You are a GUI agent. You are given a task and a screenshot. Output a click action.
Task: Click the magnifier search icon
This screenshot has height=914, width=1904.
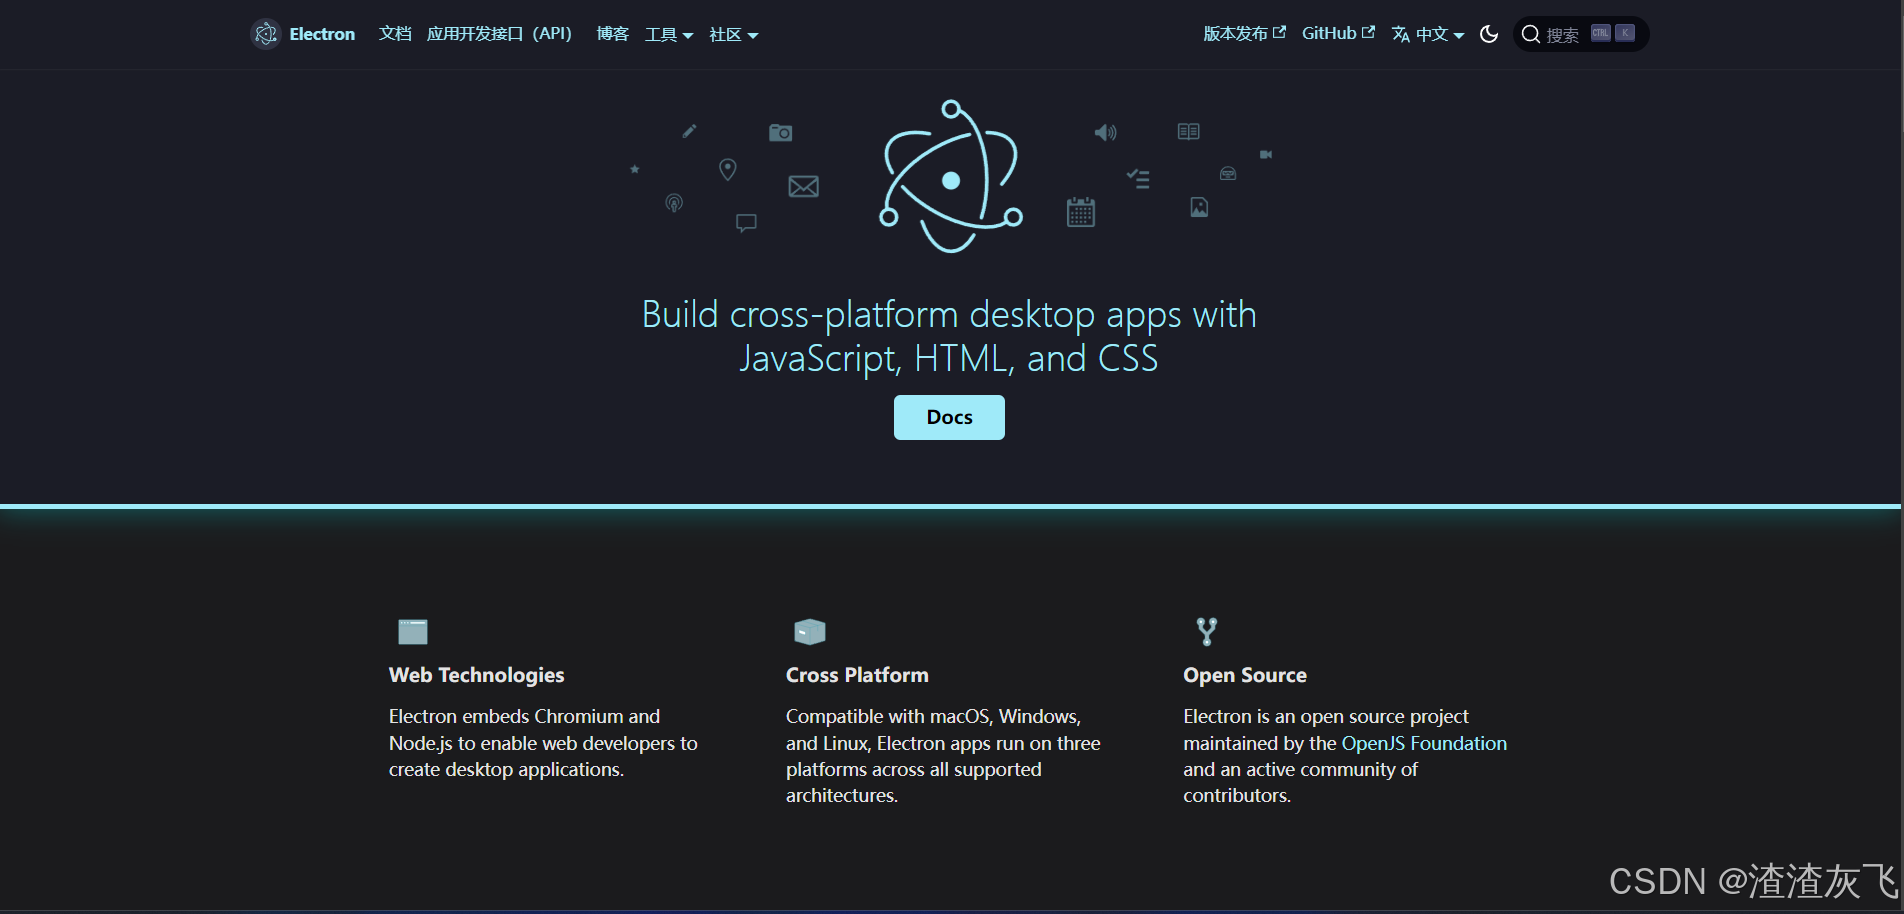pos(1530,34)
